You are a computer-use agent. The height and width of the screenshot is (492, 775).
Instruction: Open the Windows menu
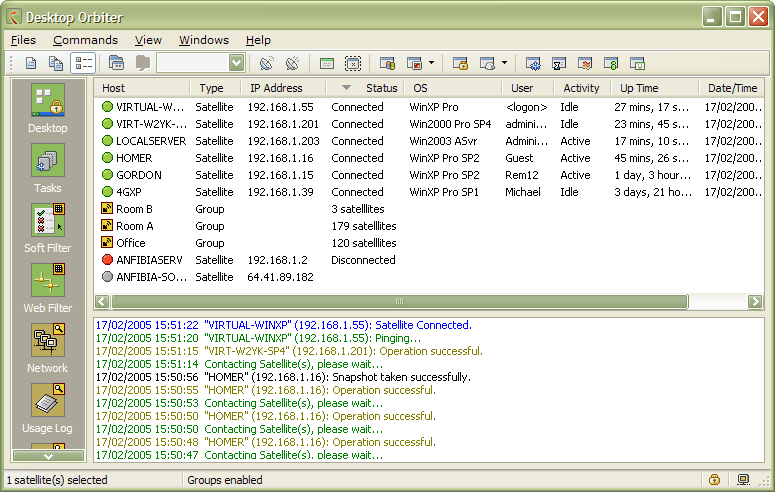point(204,40)
